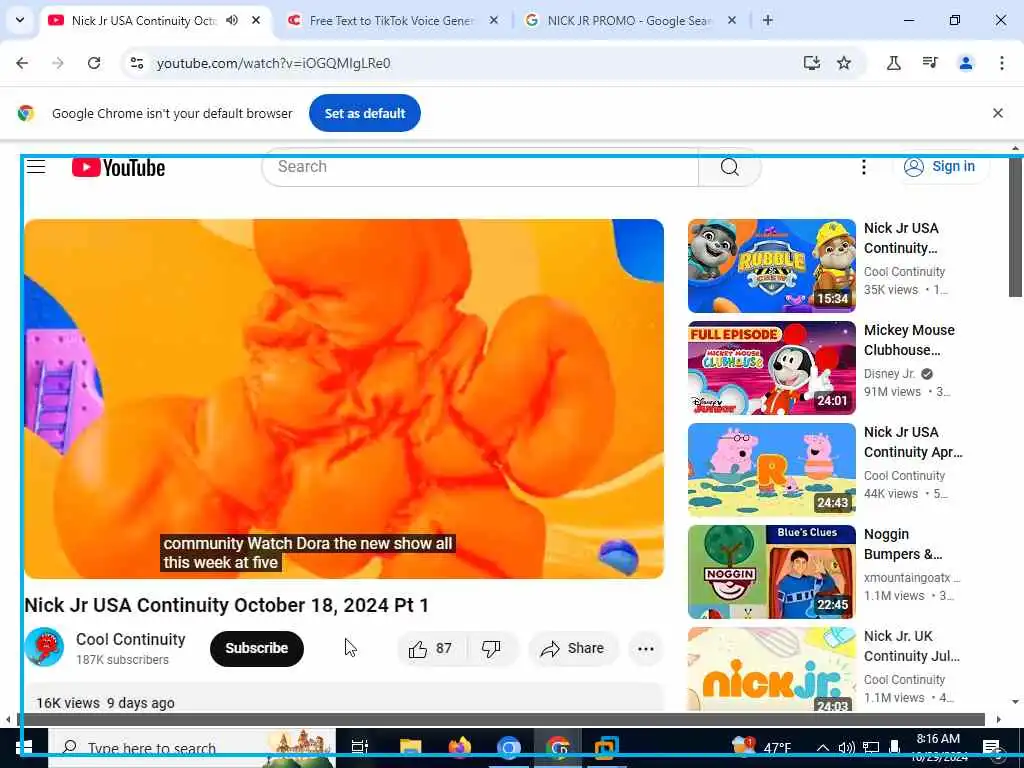Open Mickey Mouse Clubhouse full episode thumbnail
The height and width of the screenshot is (768, 1024).
(x=771, y=368)
